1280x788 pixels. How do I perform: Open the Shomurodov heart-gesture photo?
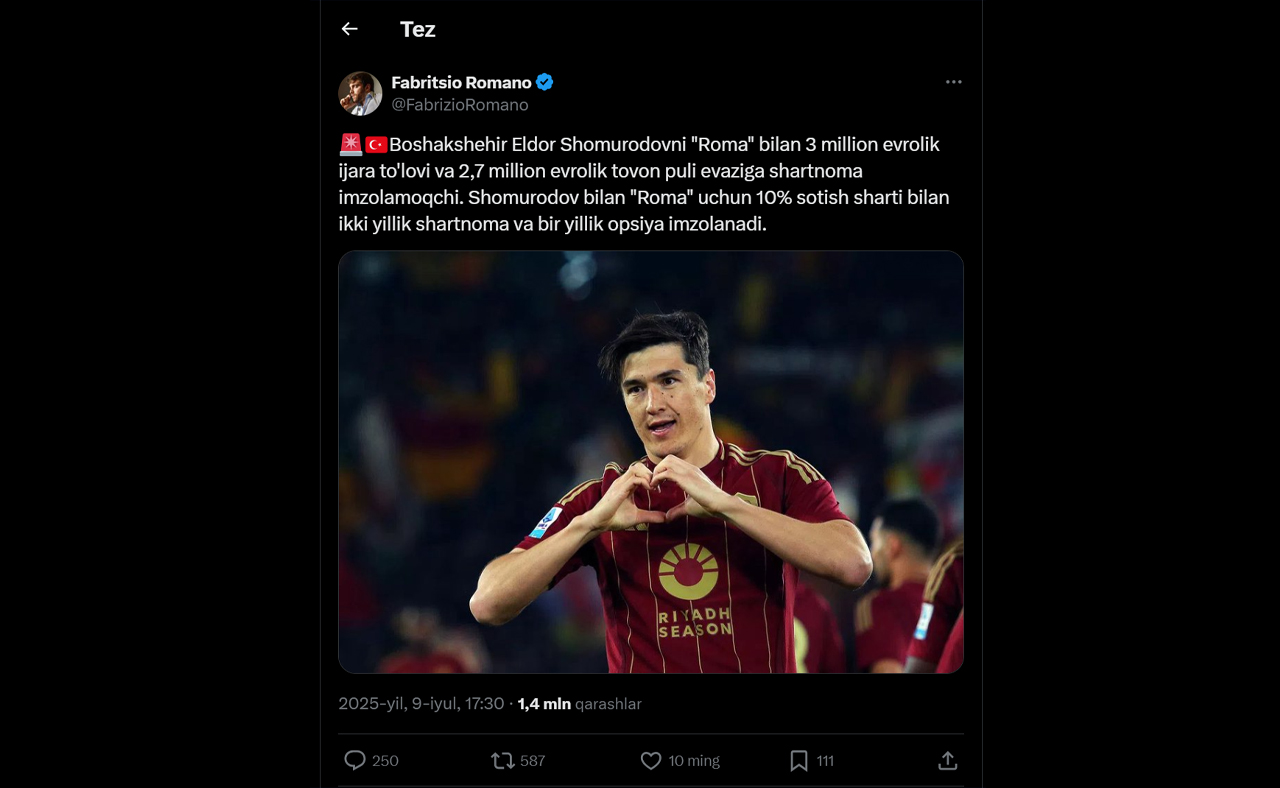pyautogui.click(x=651, y=462)
